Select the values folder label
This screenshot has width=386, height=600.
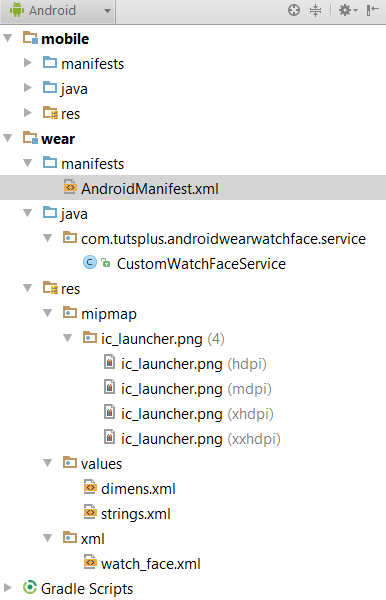click(101, 464)
